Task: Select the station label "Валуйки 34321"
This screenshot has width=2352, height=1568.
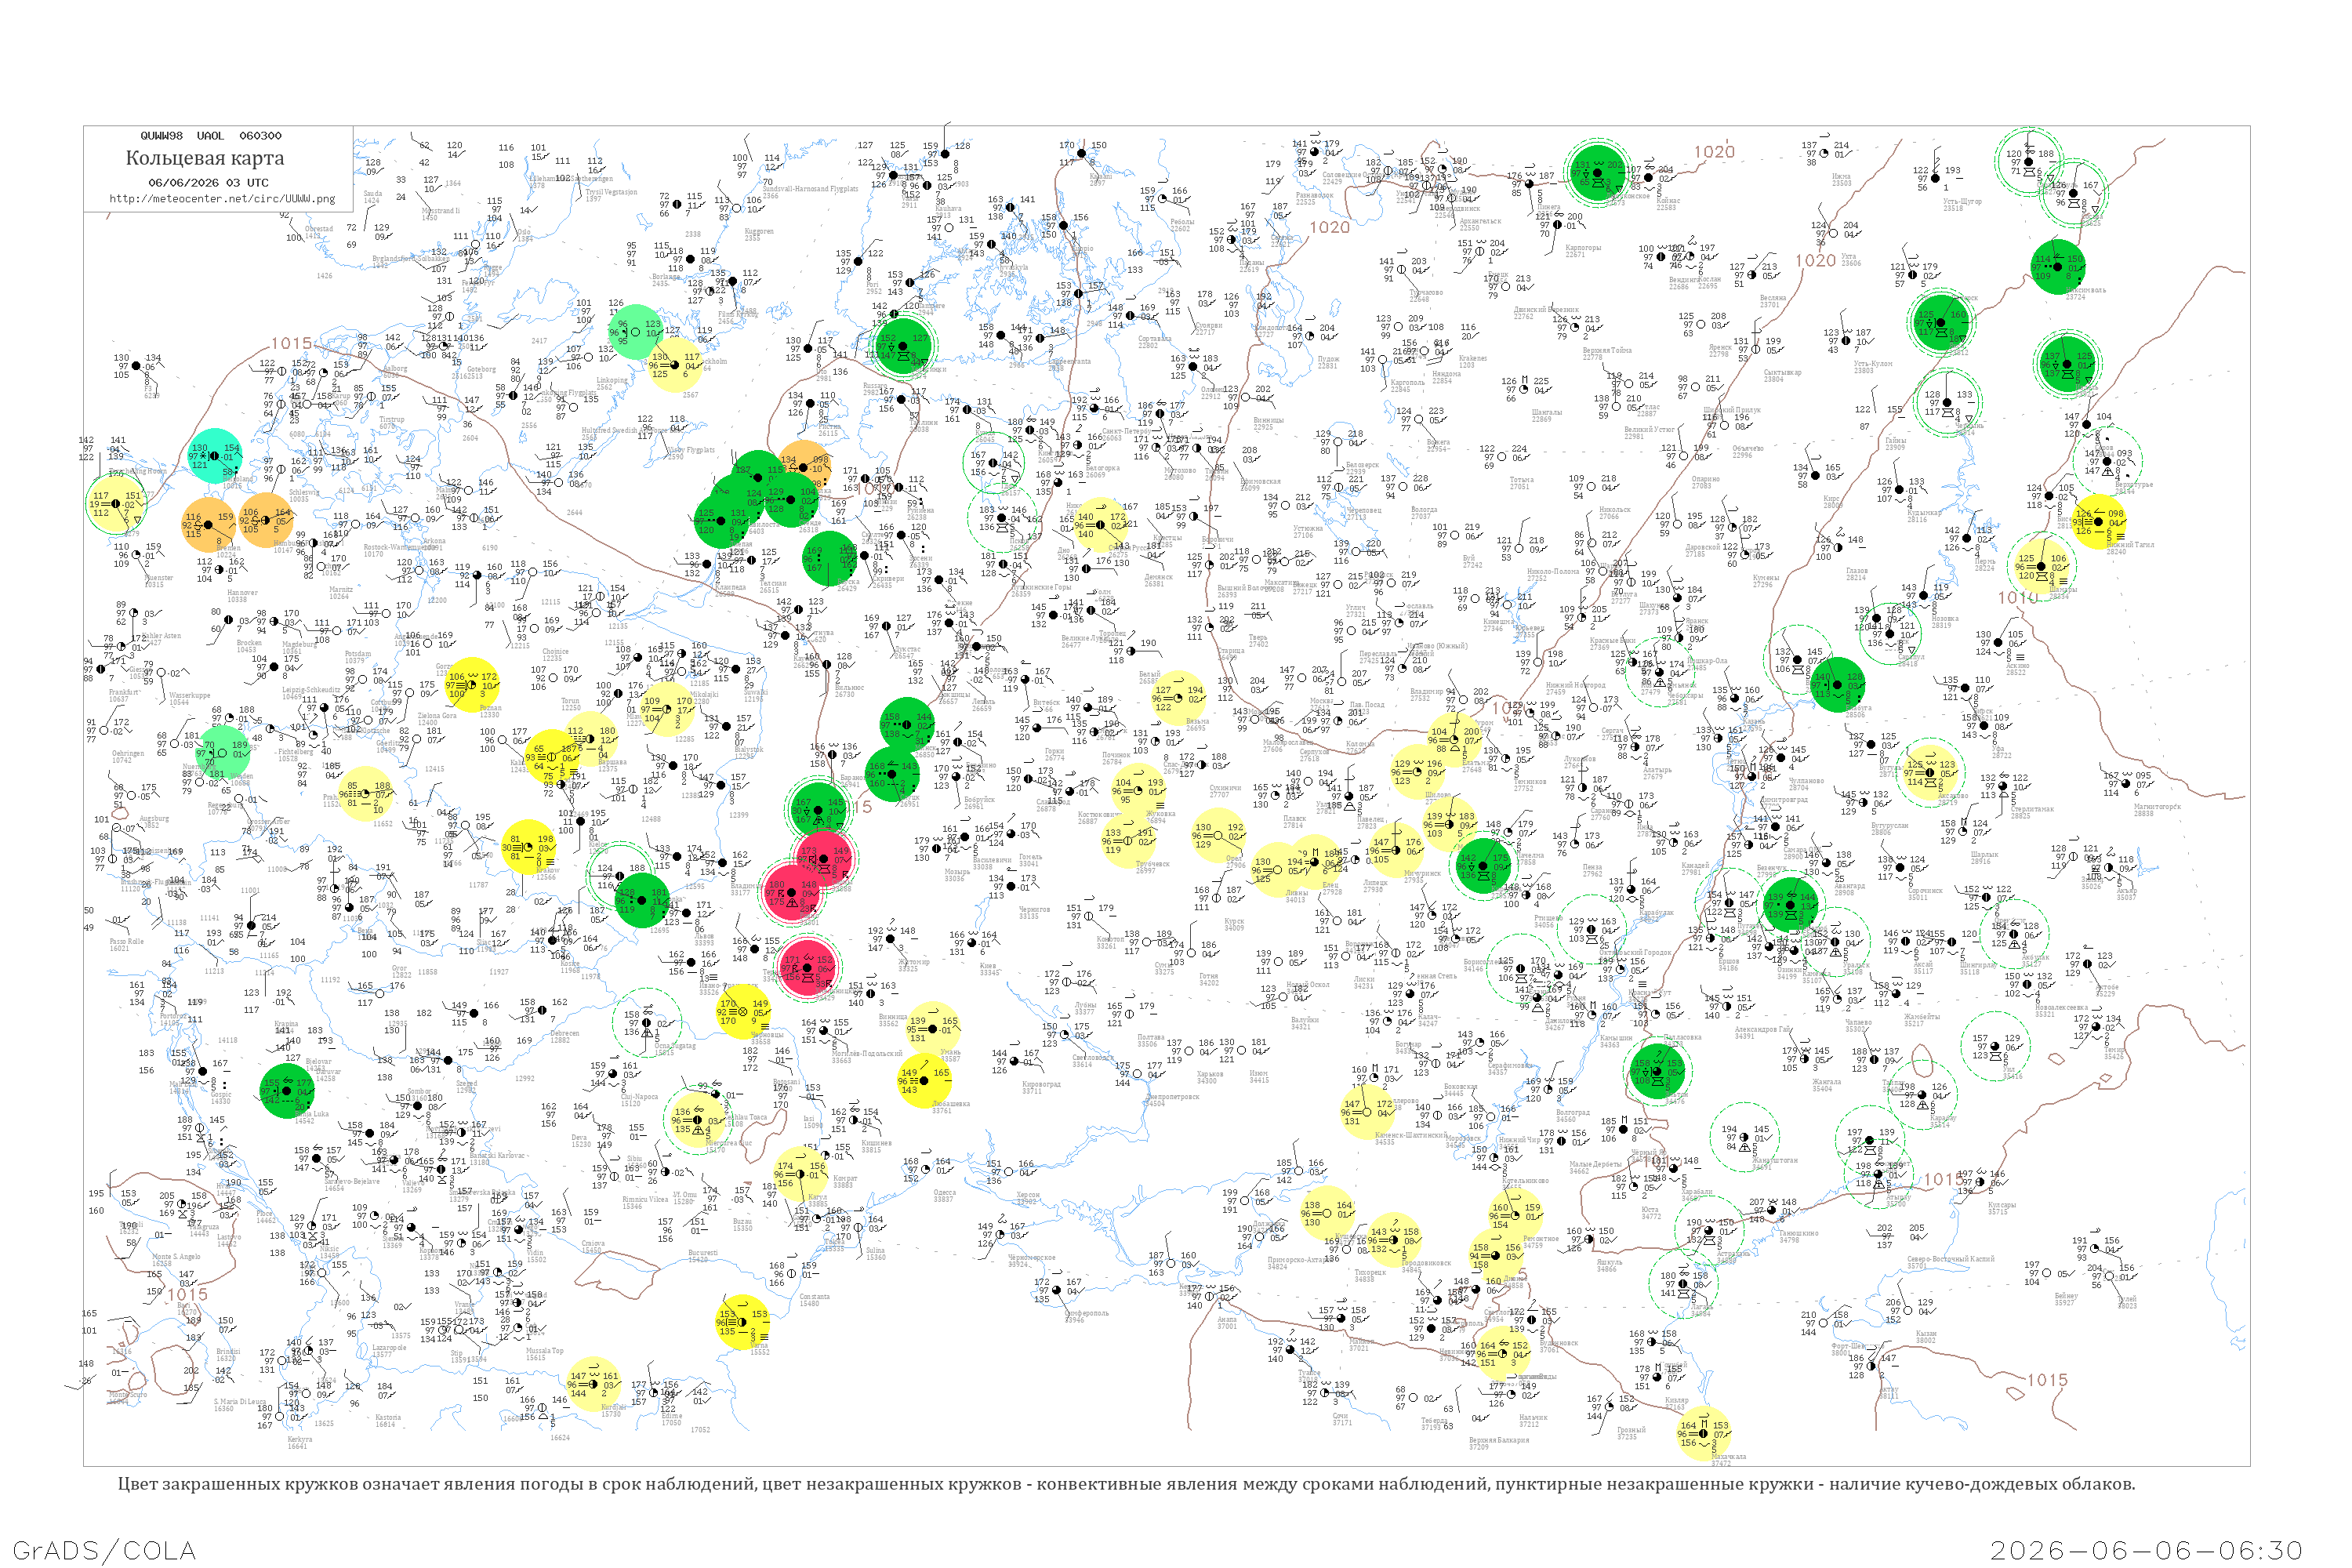Action: (1305, 1023)
